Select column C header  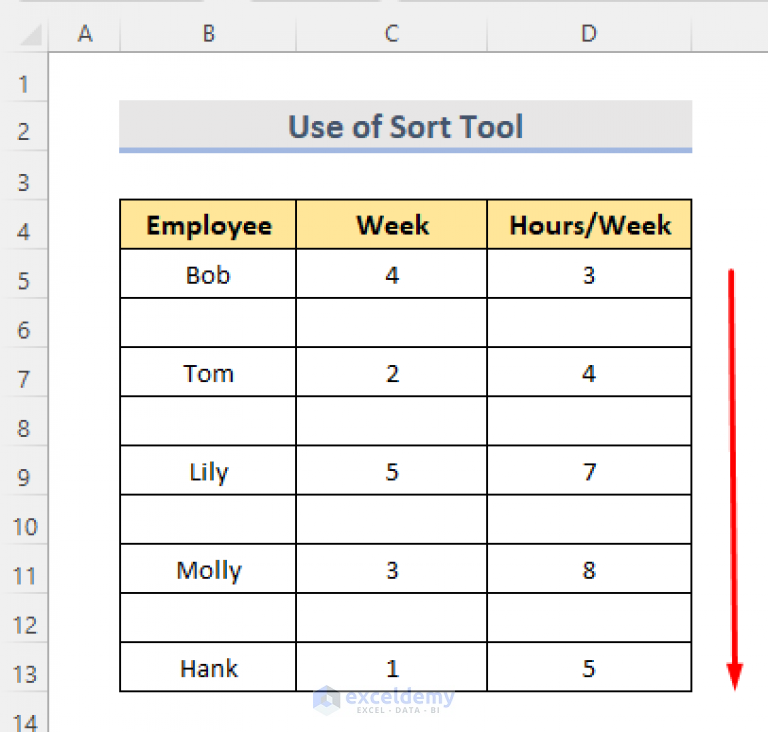[392, 34]
